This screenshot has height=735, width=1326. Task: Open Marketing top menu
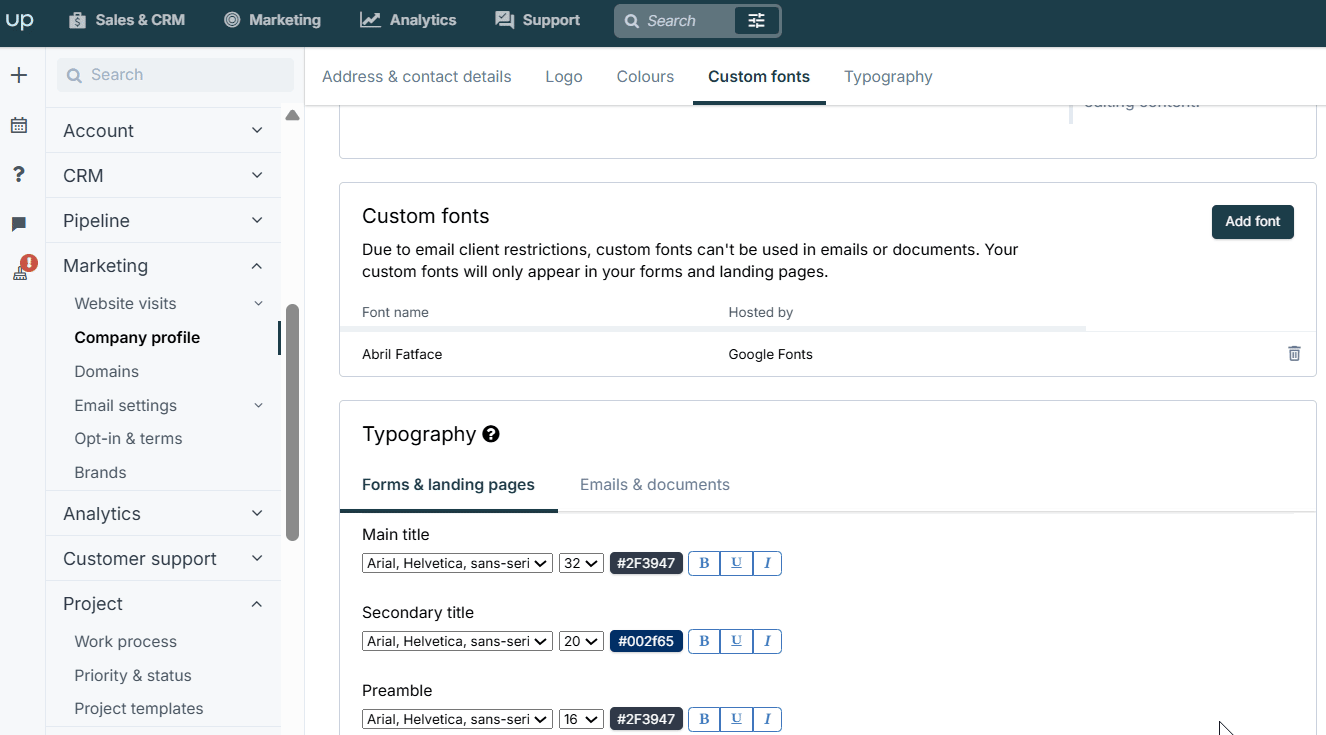click(x=272, y=20)
